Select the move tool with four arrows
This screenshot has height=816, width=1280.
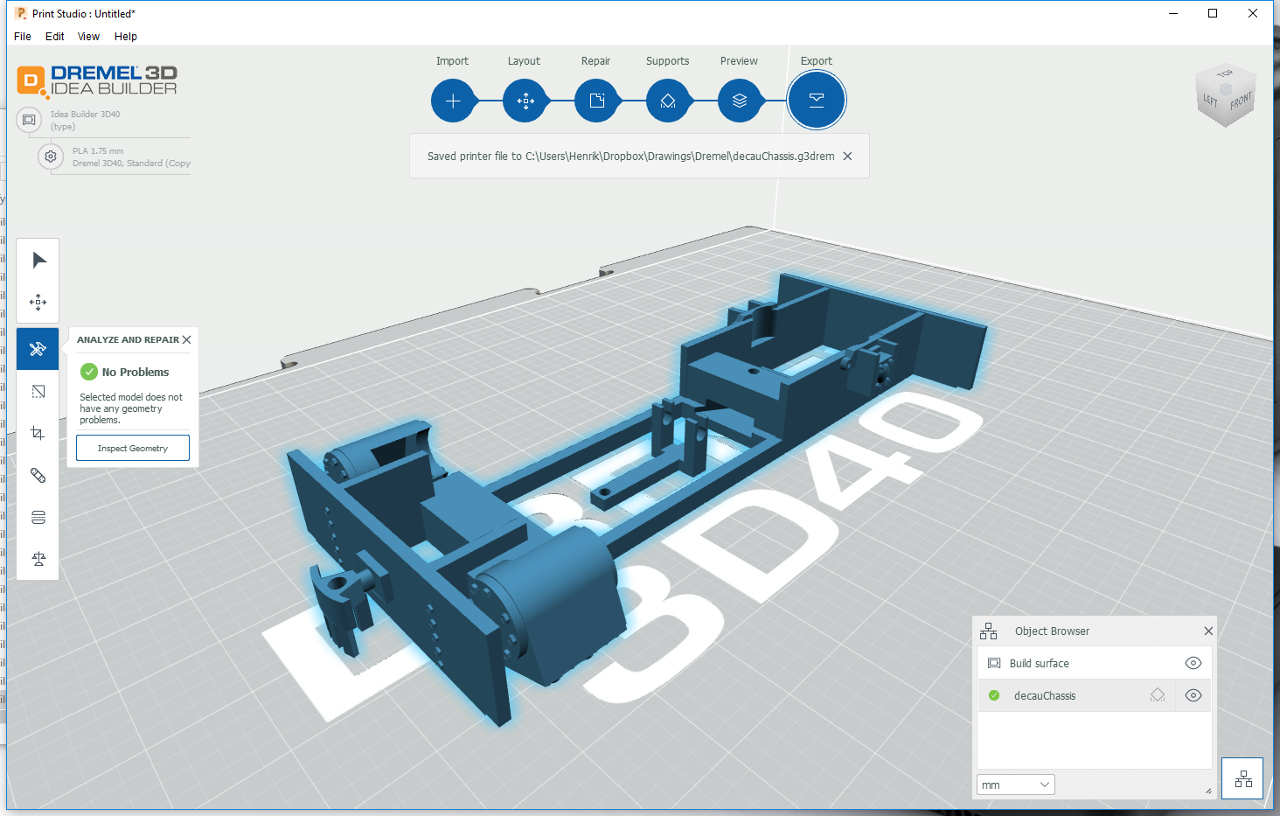[38, 302]
